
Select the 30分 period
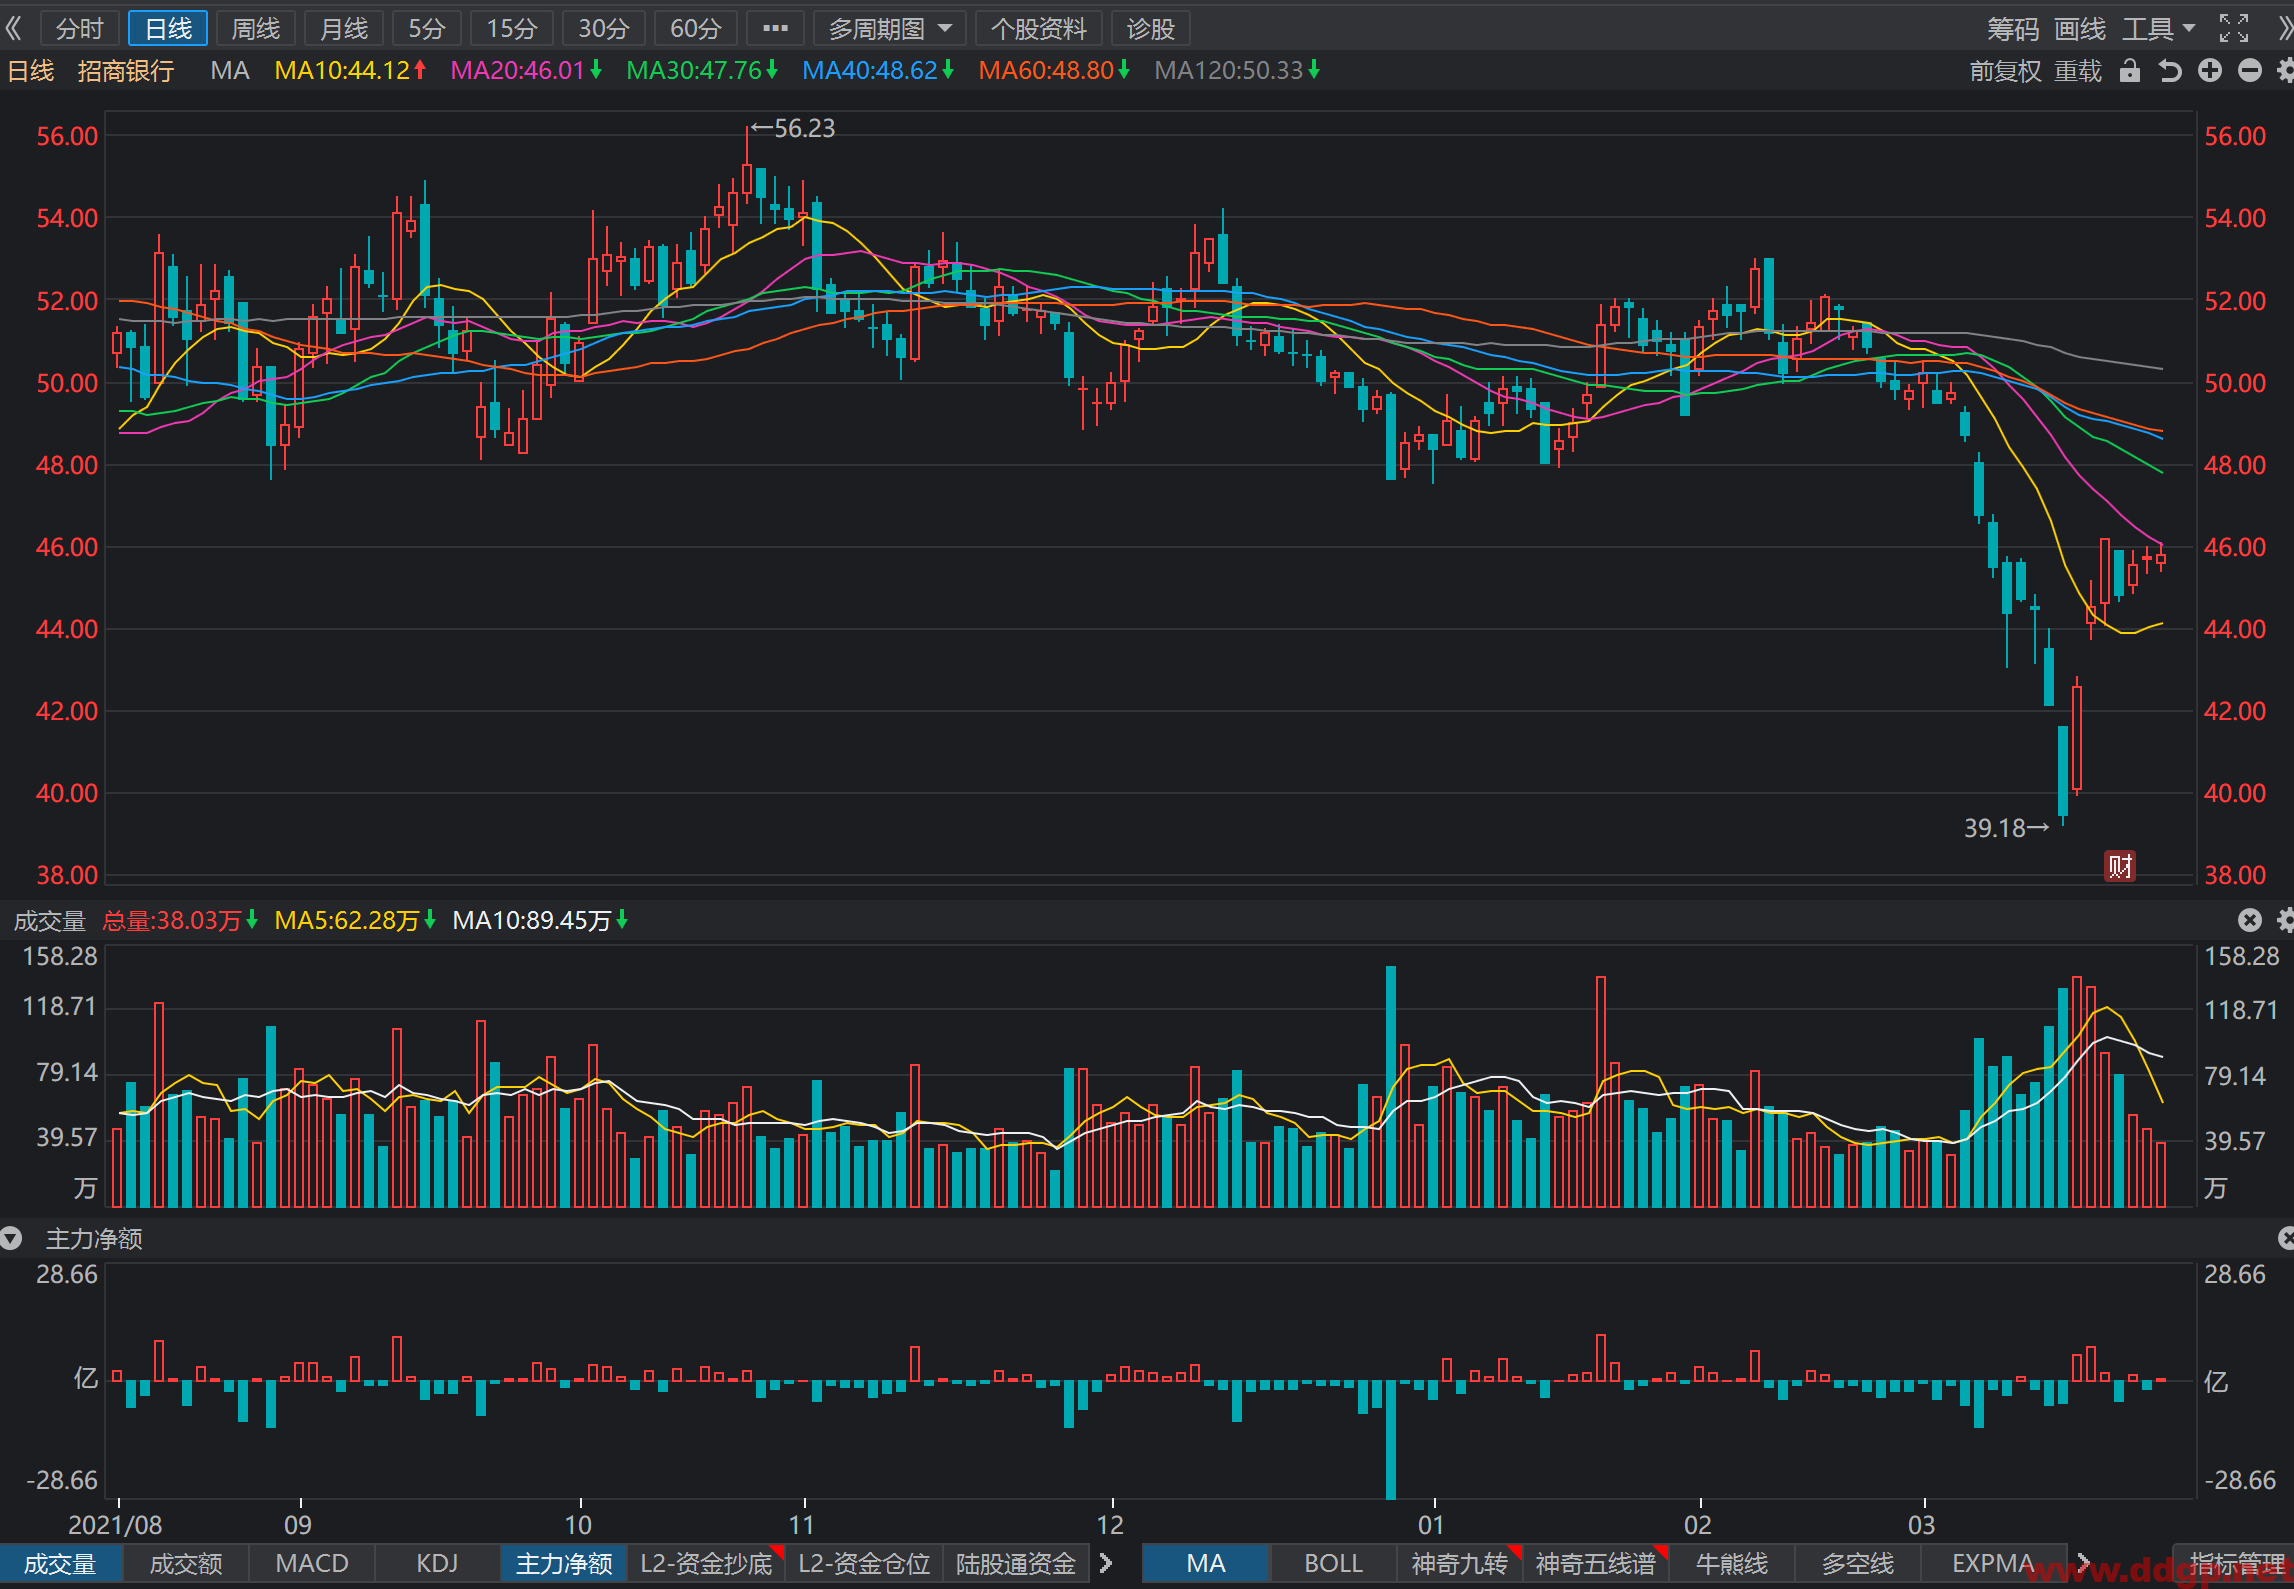(604, 29)
